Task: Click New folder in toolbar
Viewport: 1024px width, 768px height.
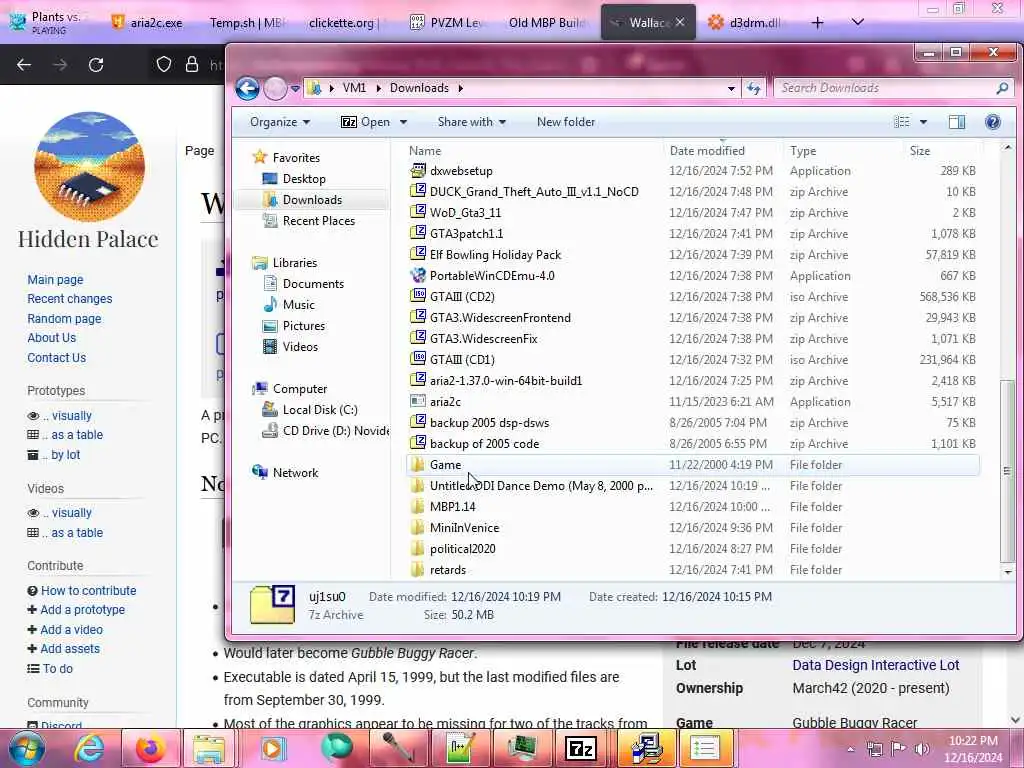Action: (x=566, y=122)
